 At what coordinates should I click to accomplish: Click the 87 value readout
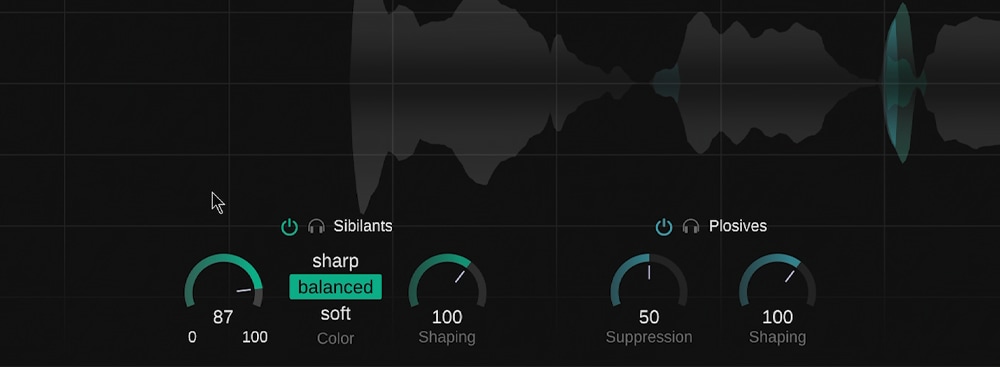coord(223,317)
